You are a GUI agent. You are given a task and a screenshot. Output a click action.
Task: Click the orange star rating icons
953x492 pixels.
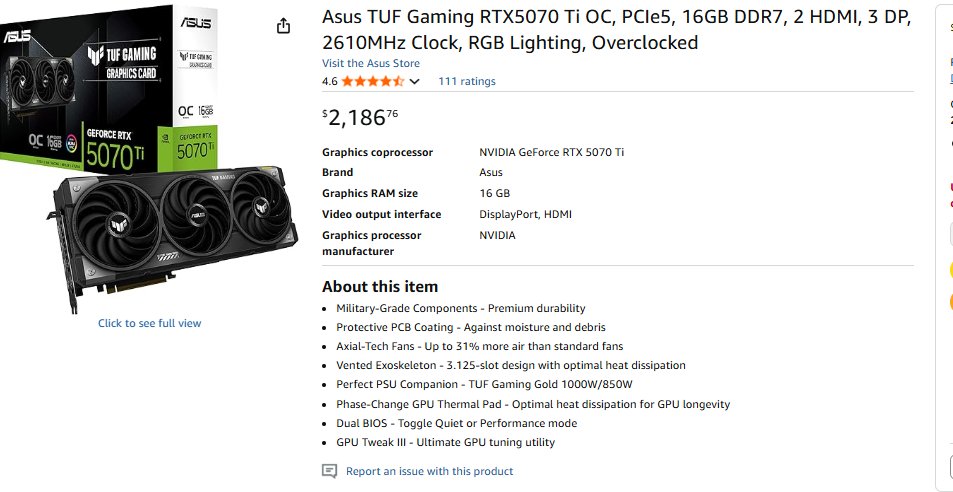[x=374, y=81]
